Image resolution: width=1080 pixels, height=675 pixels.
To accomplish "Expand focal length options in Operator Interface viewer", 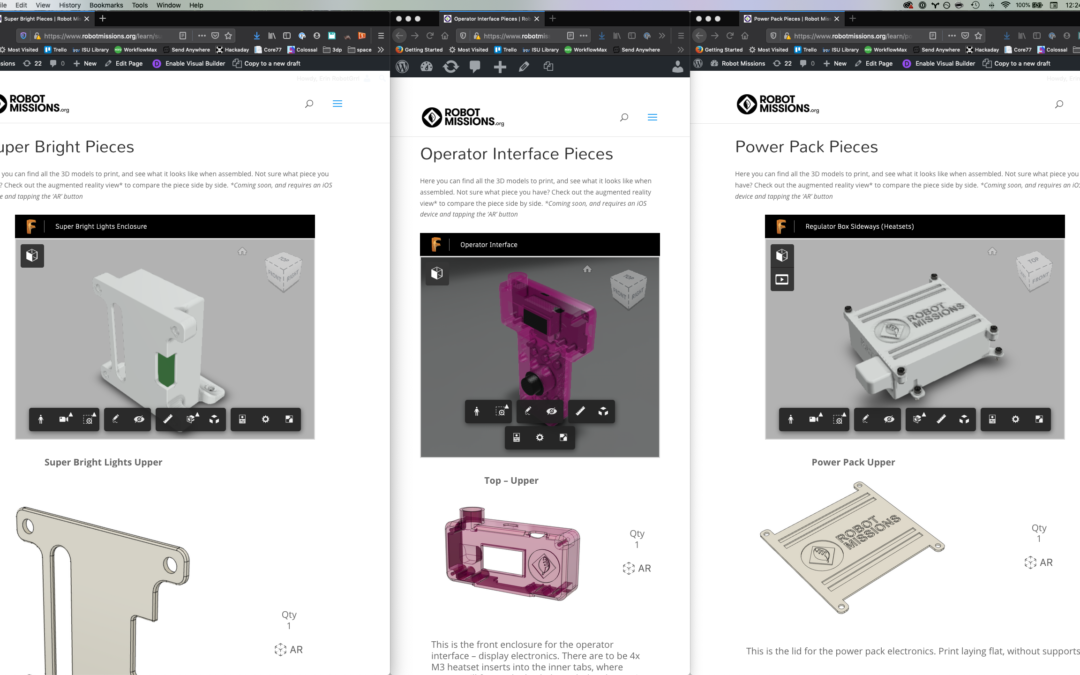I will point(507,408).
